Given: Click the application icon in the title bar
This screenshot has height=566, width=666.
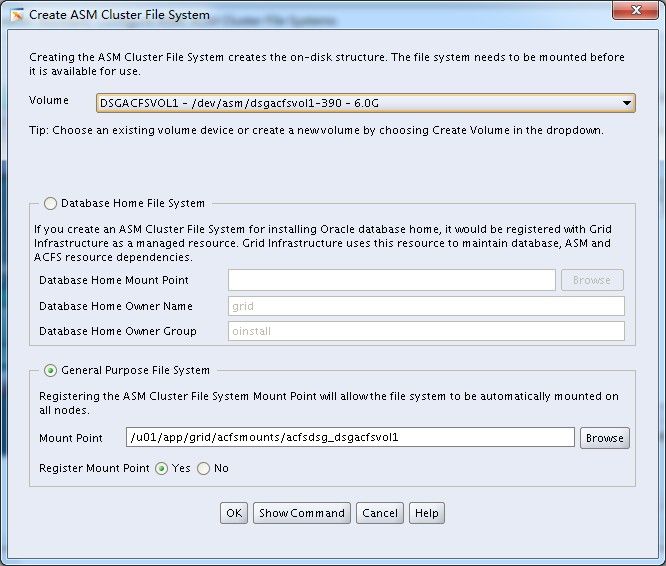Looking at the screenshot, I should tap(17, 15).
